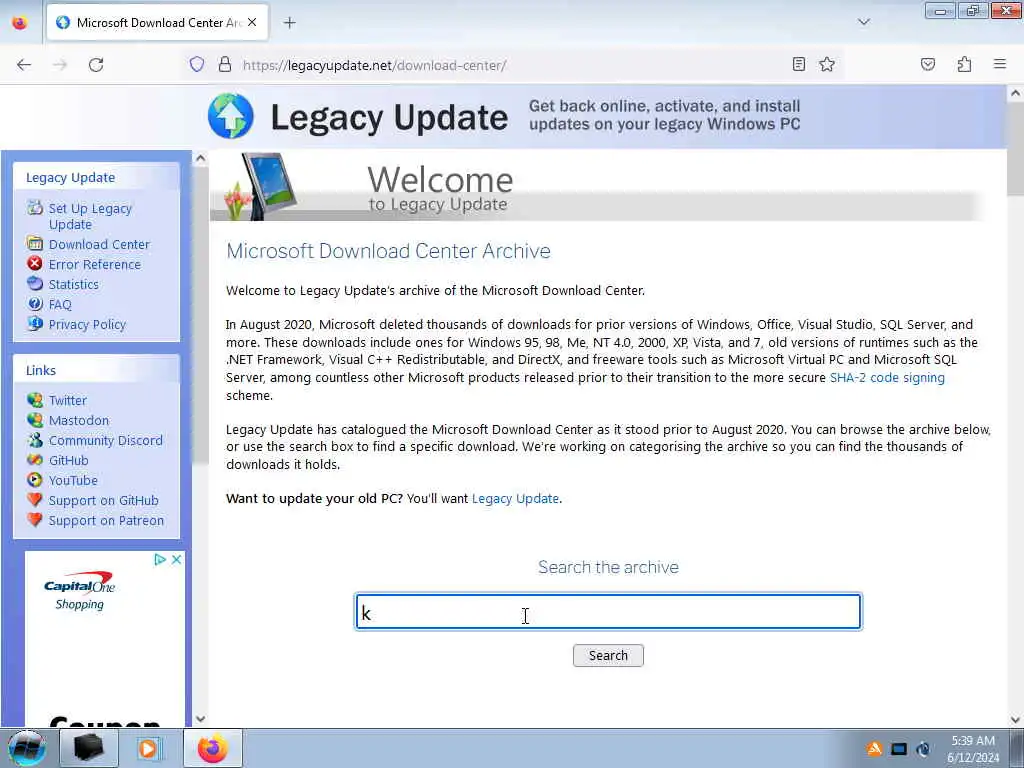Click the Legacy Update globe logo
Screen dimensions: 1024x768
231,116
